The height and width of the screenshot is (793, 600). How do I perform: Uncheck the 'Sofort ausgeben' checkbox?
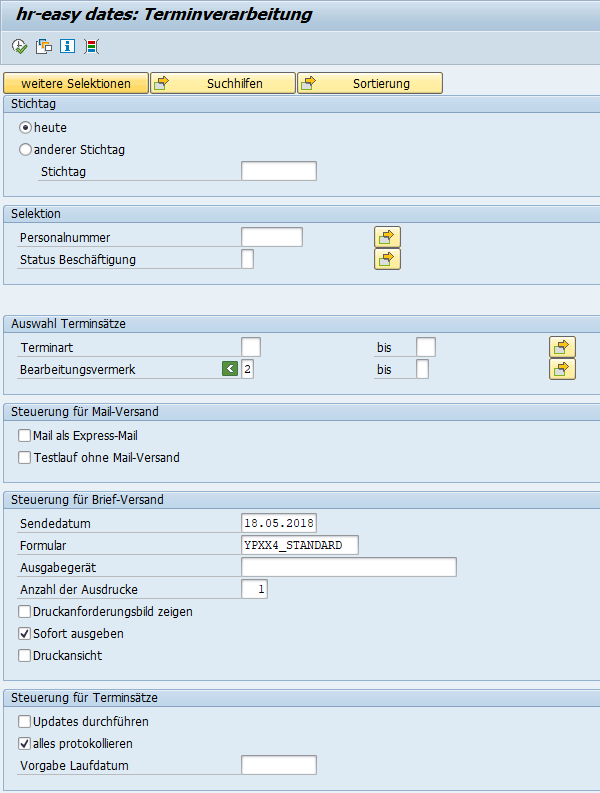pyautogui.click(x=25, y=634)
